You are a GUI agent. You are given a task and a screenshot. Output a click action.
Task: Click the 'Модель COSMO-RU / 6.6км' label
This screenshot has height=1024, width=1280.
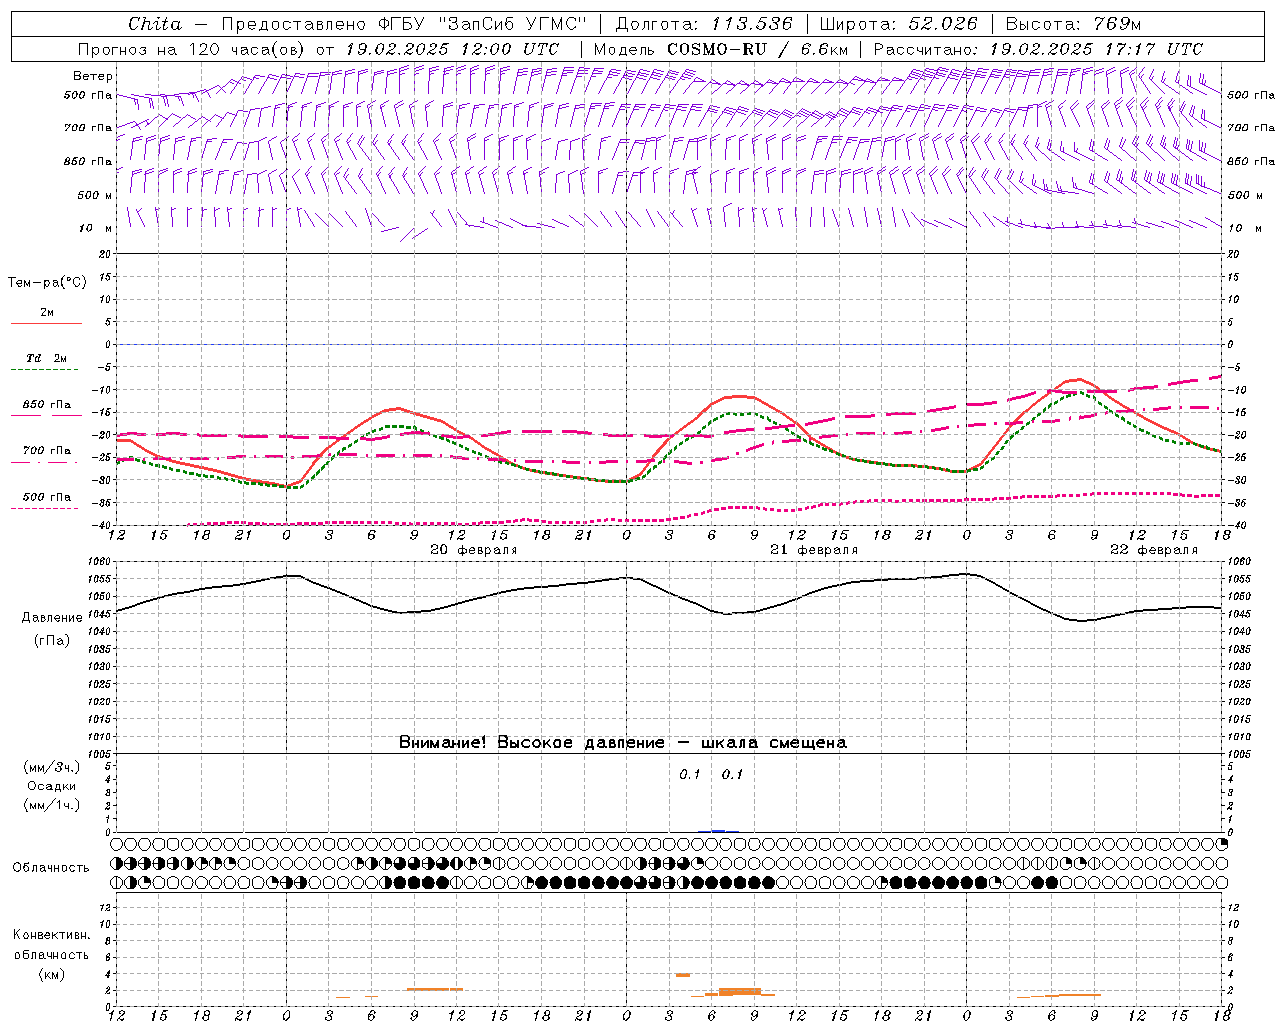(721, 49)
